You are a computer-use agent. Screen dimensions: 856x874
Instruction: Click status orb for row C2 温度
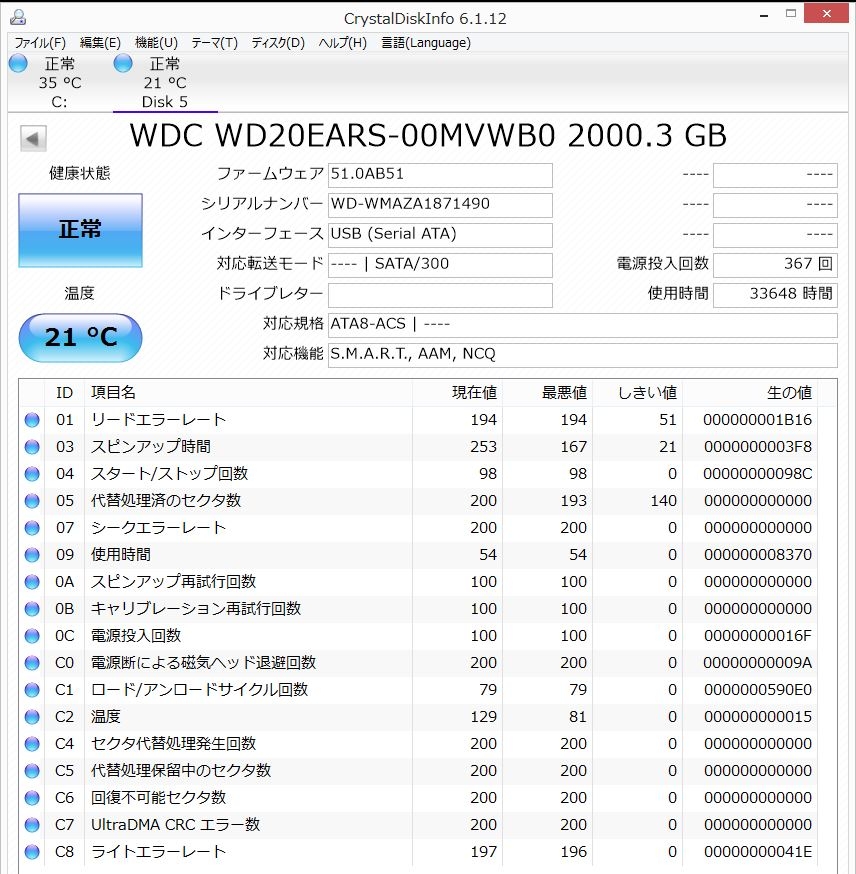[32, 716]
